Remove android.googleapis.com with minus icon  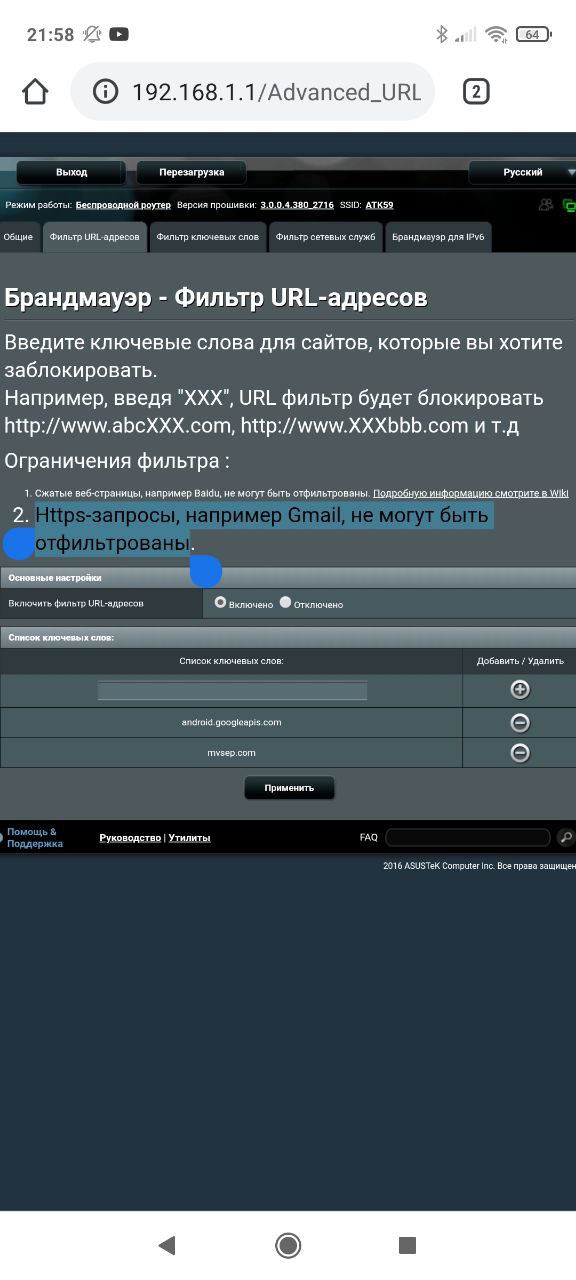(520, 723)
